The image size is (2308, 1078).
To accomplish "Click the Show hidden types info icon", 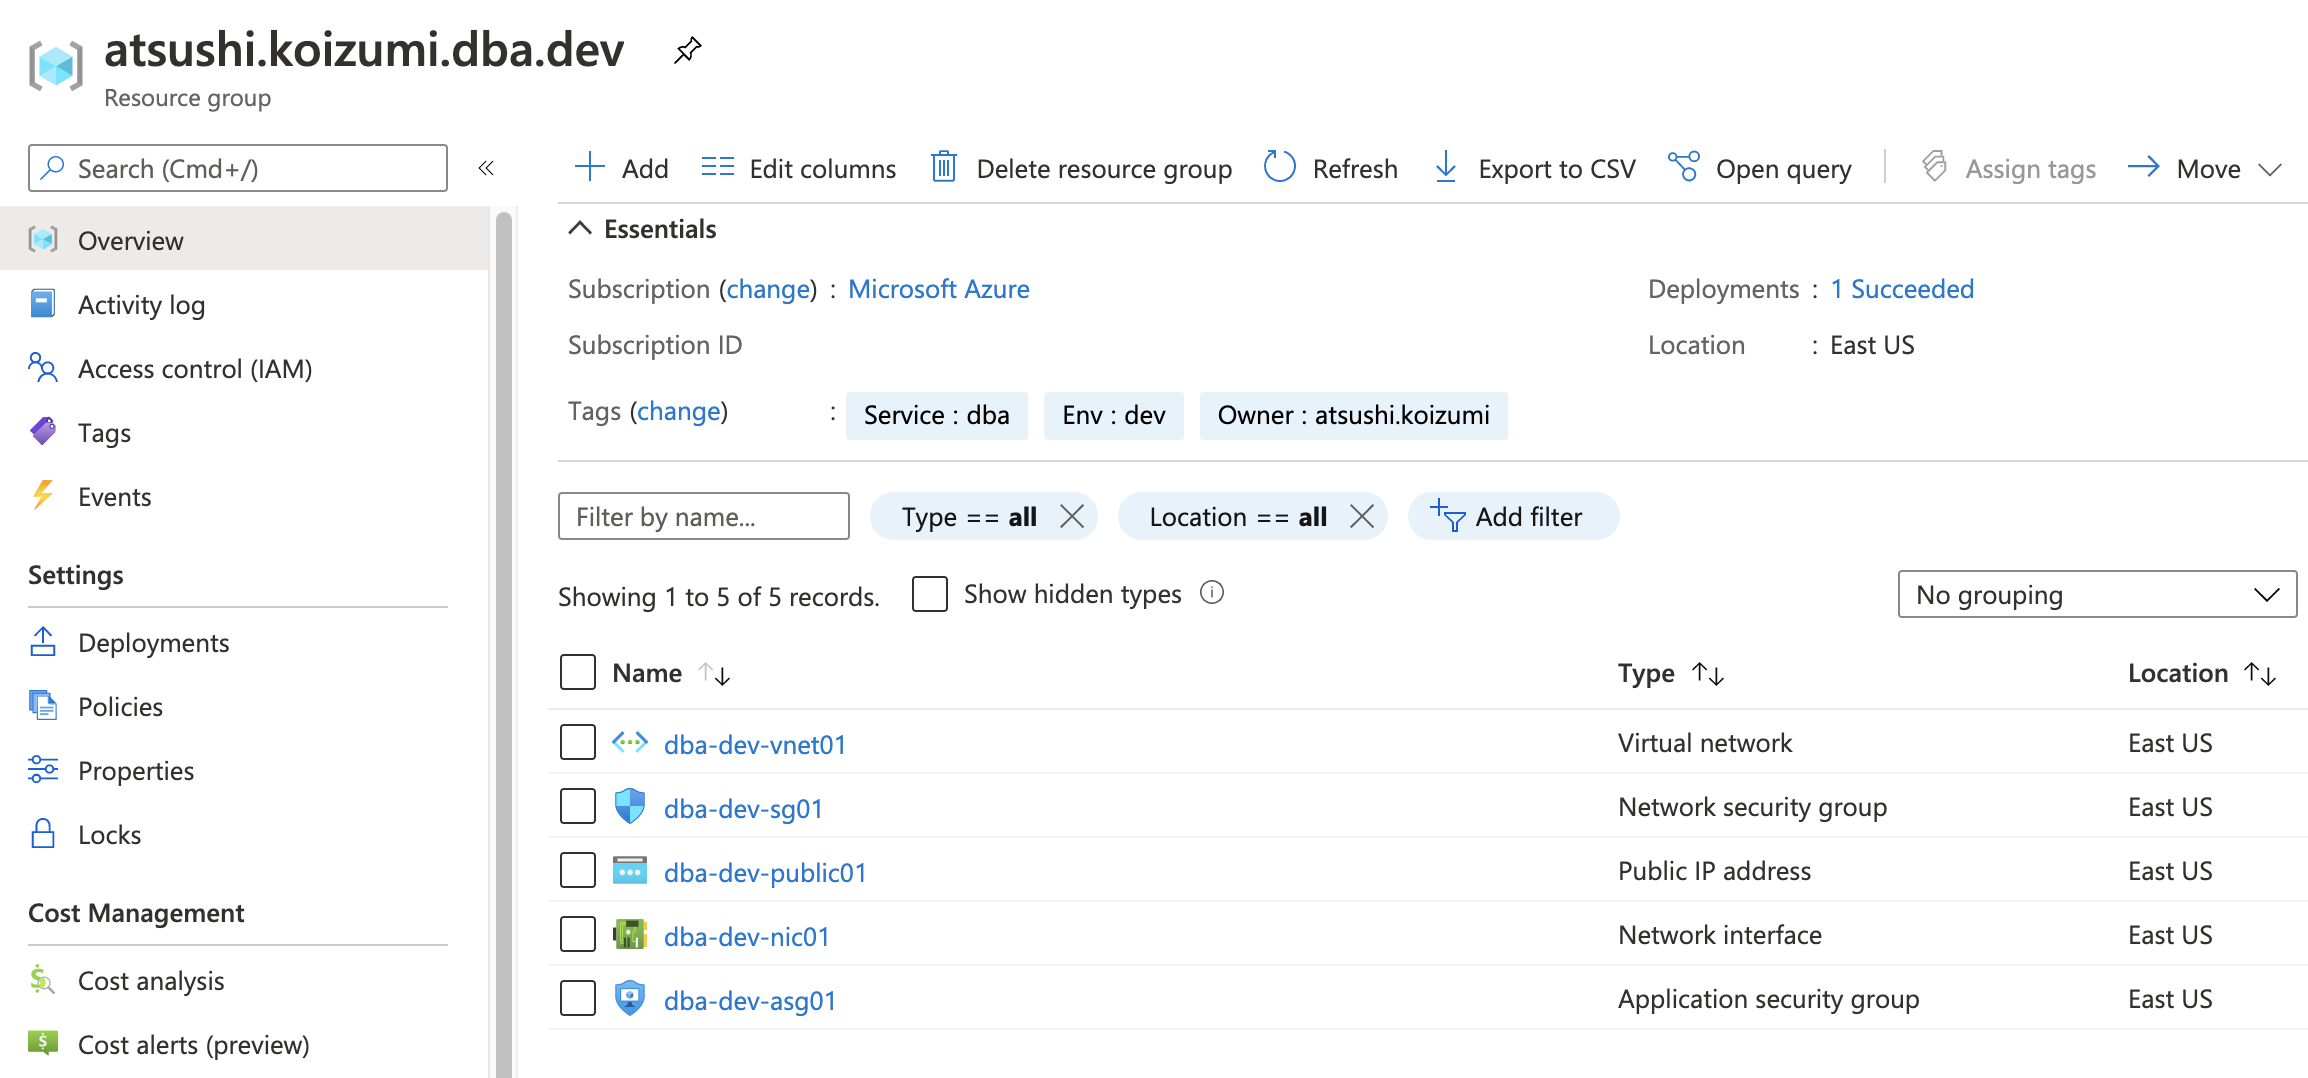I will [x=1212, y=594].
